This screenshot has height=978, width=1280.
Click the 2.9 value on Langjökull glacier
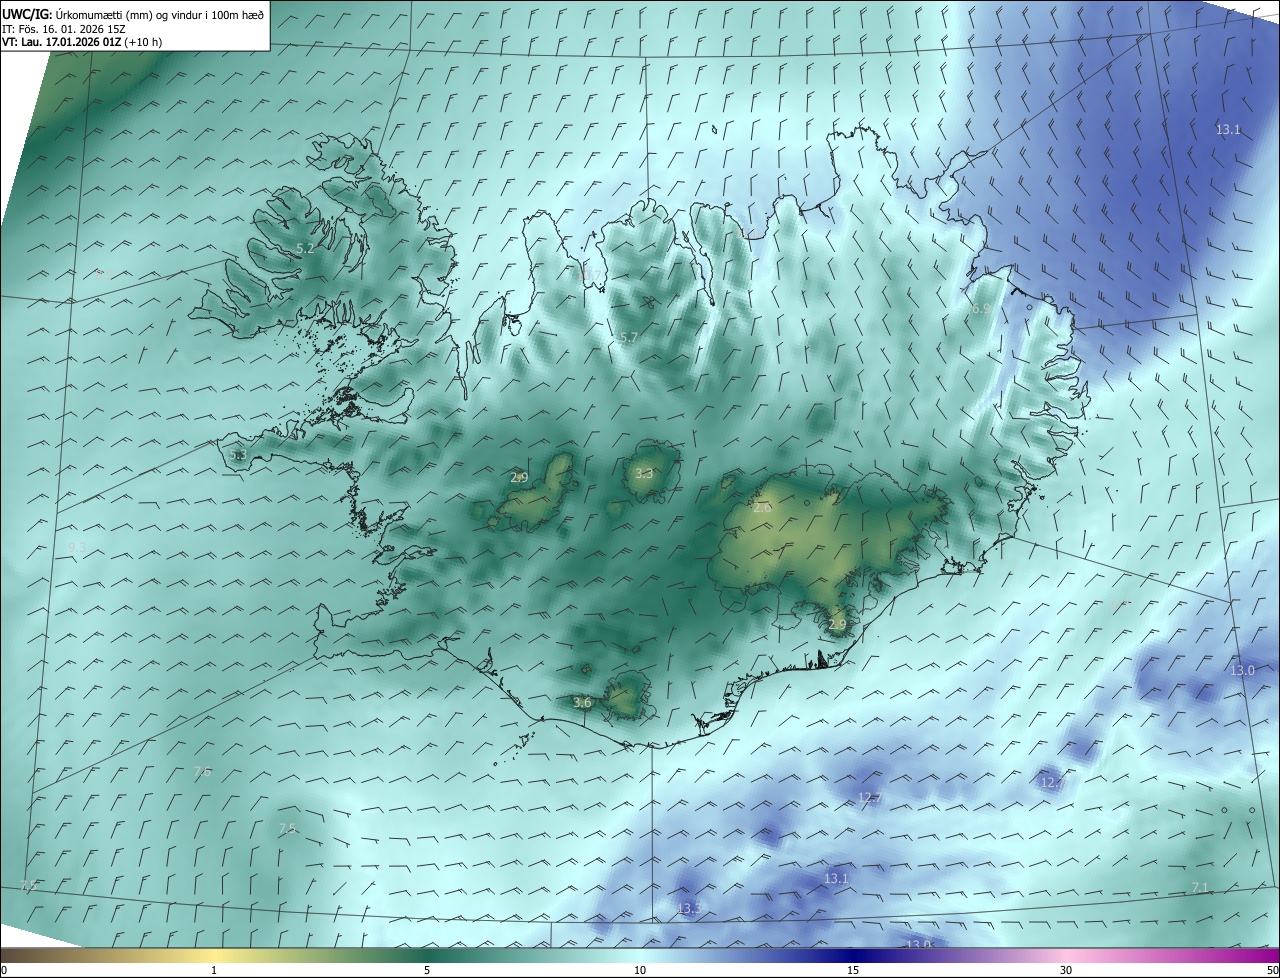[519, 478]
